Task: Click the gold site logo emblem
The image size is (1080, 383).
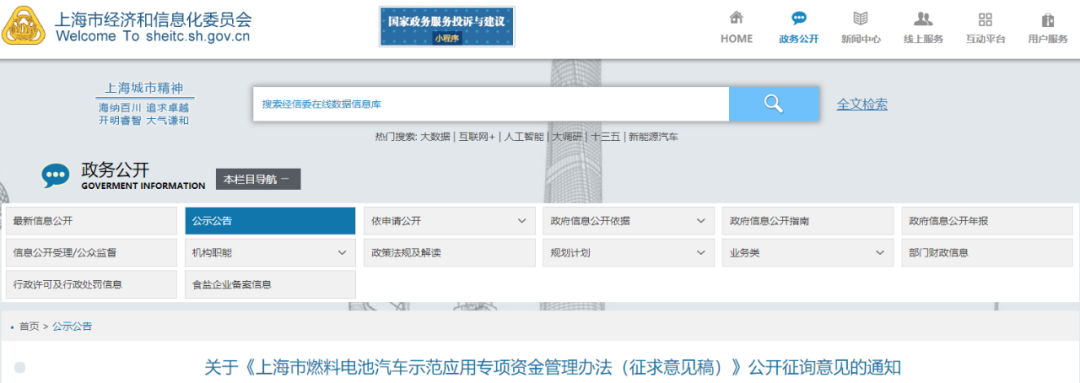Action: (24, 26)
